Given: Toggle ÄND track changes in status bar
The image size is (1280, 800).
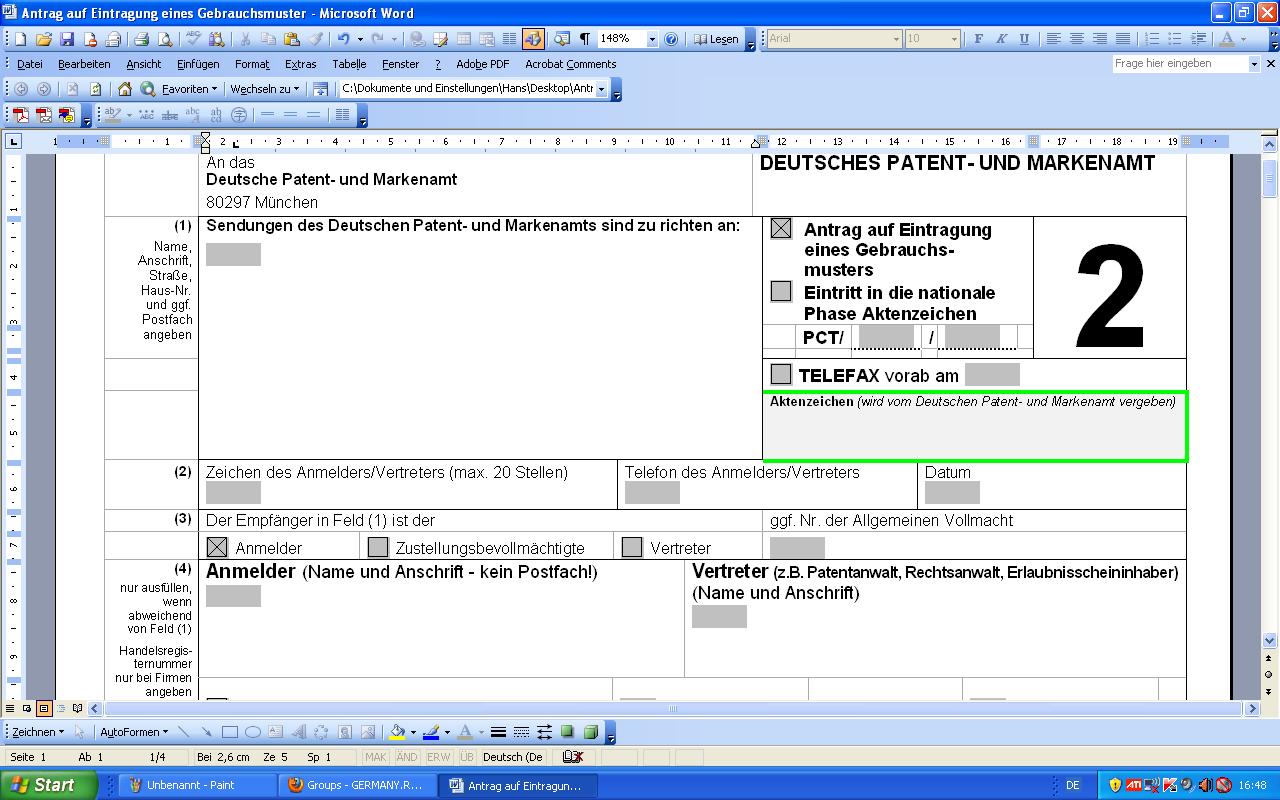Looking at the screenshot, I should [407, 757].
